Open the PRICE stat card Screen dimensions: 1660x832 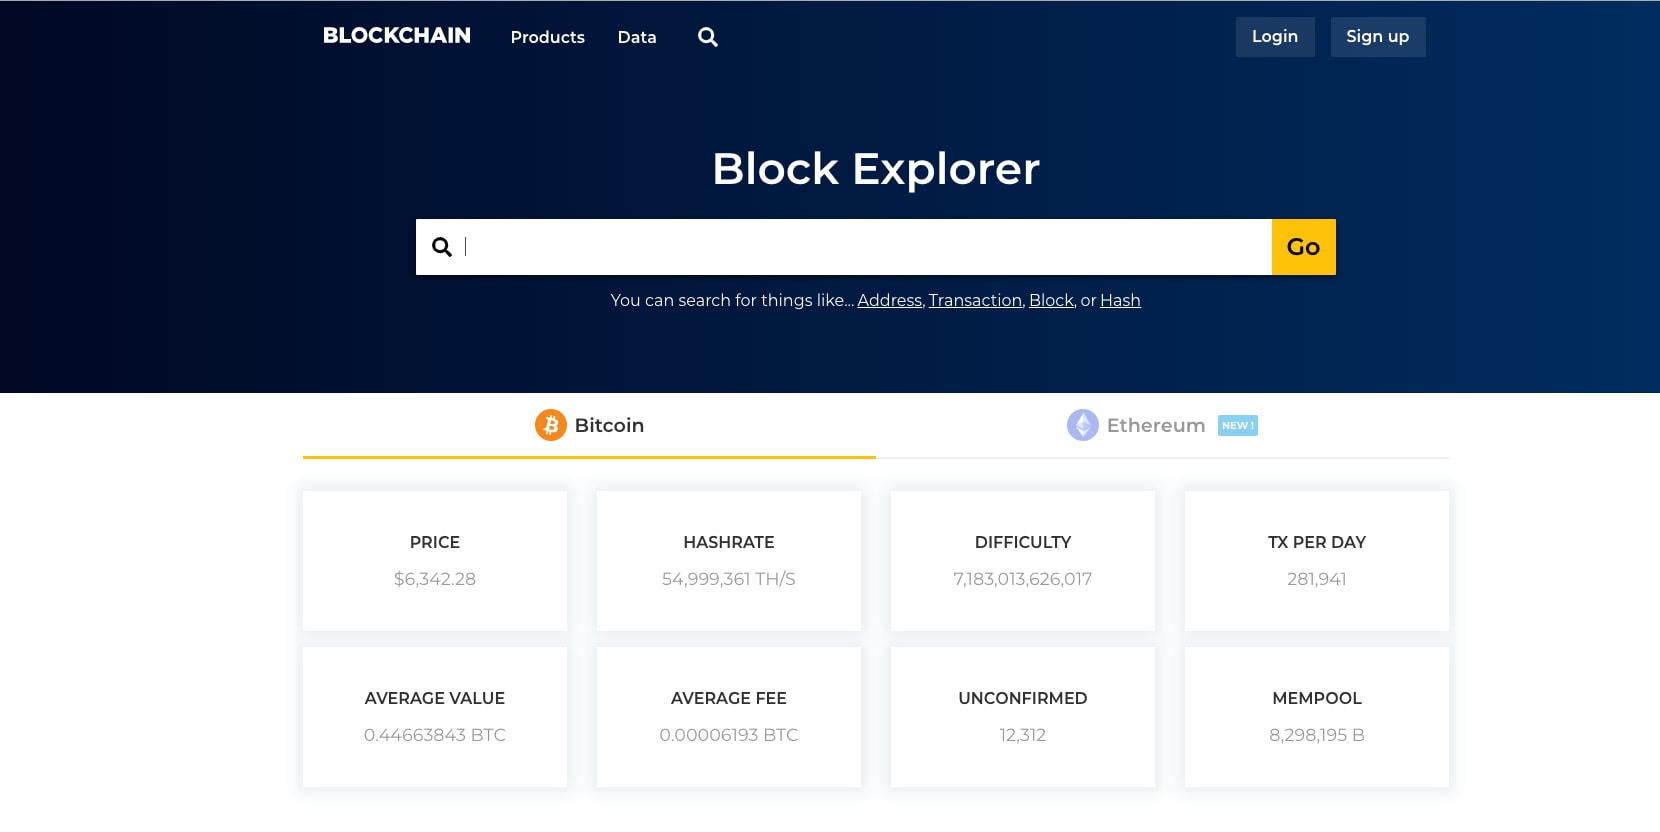pyautogui.click(x=435, y=560)
